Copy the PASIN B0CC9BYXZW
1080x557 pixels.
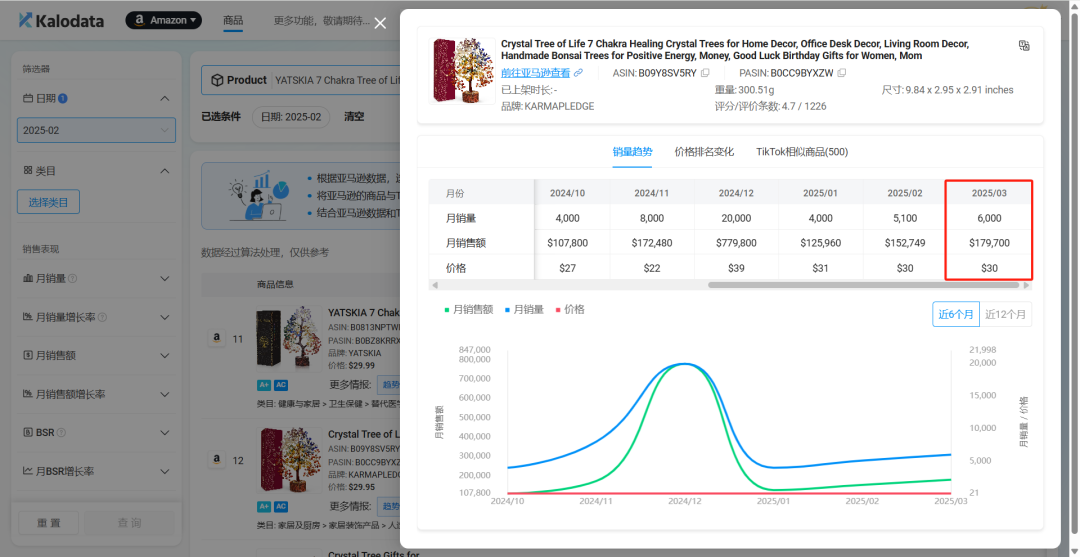point(842,73)
